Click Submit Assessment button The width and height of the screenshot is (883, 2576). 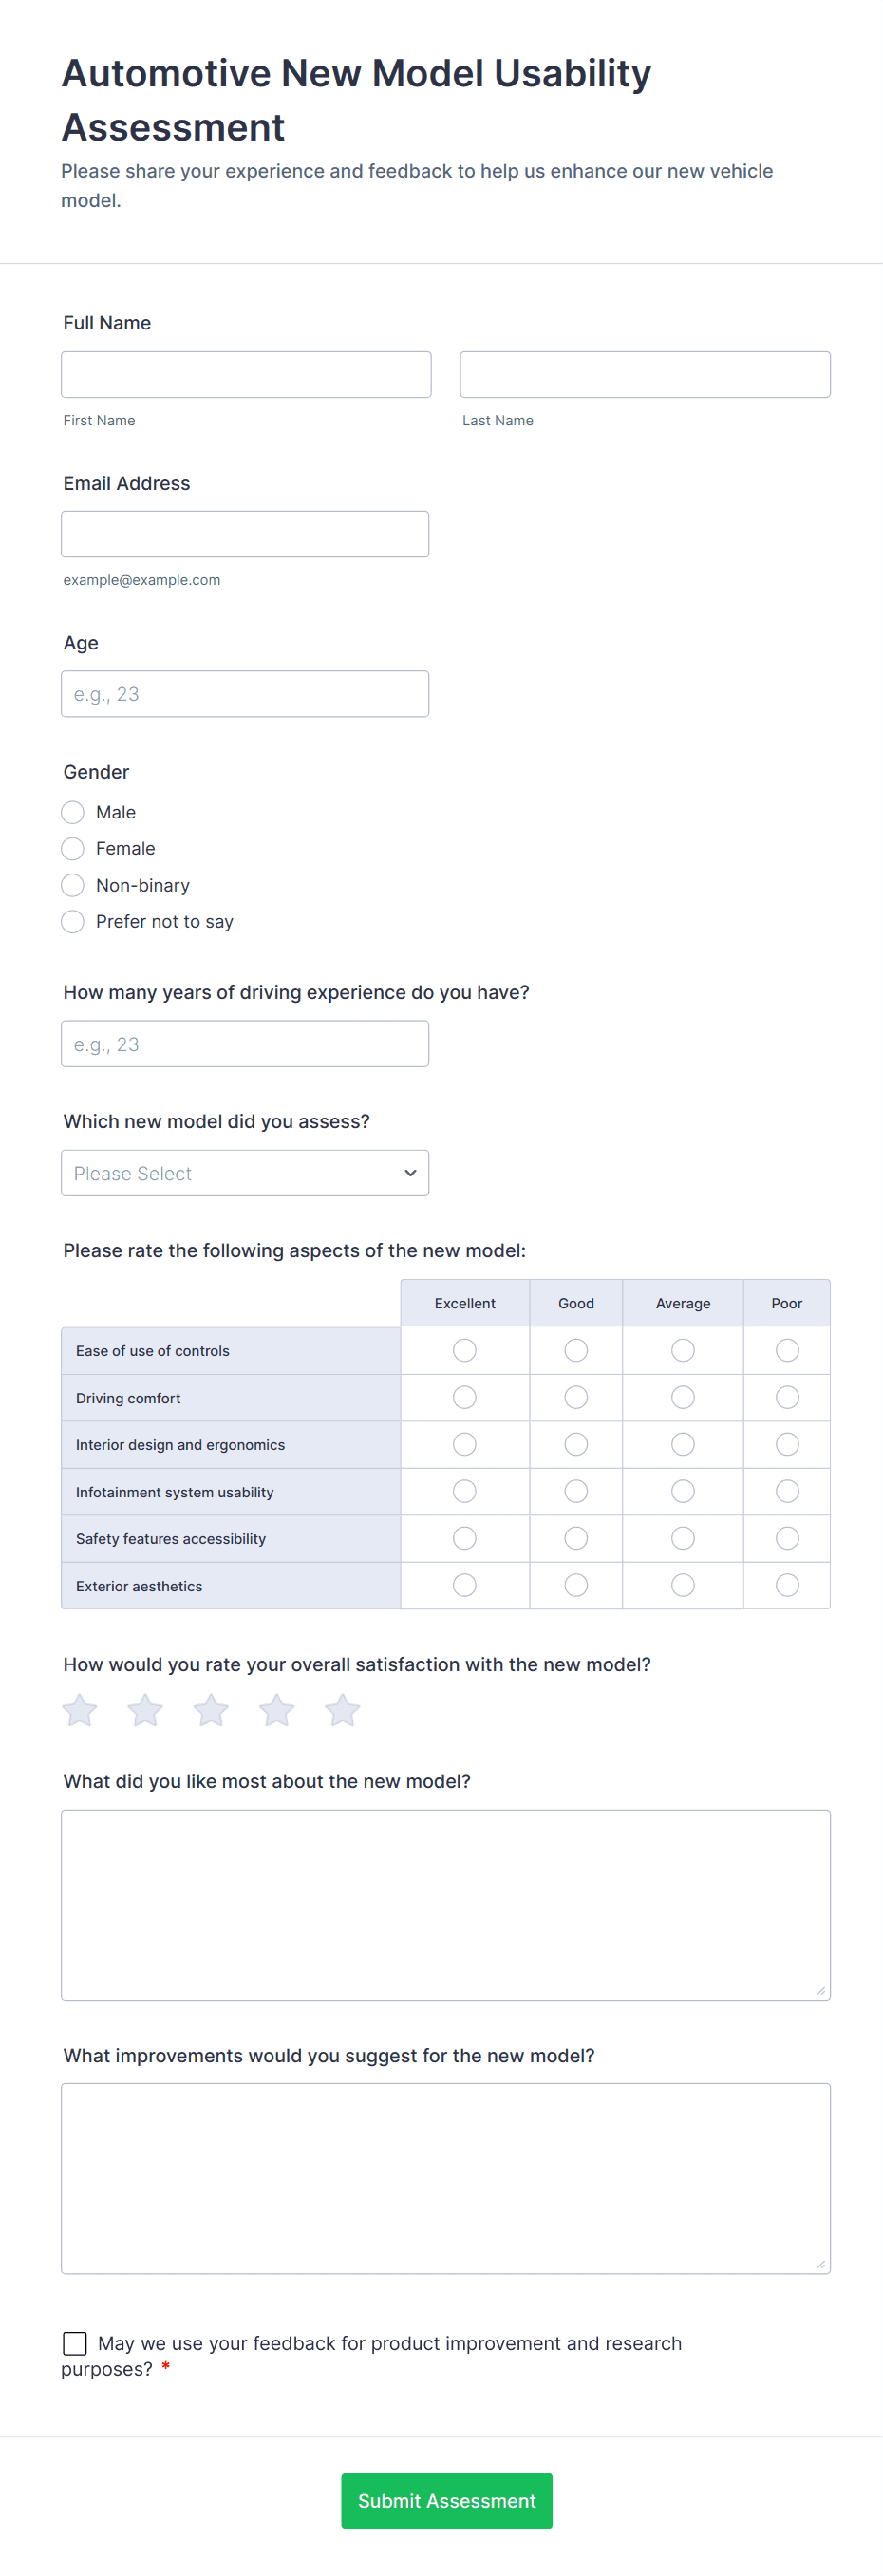[446, 2500]
